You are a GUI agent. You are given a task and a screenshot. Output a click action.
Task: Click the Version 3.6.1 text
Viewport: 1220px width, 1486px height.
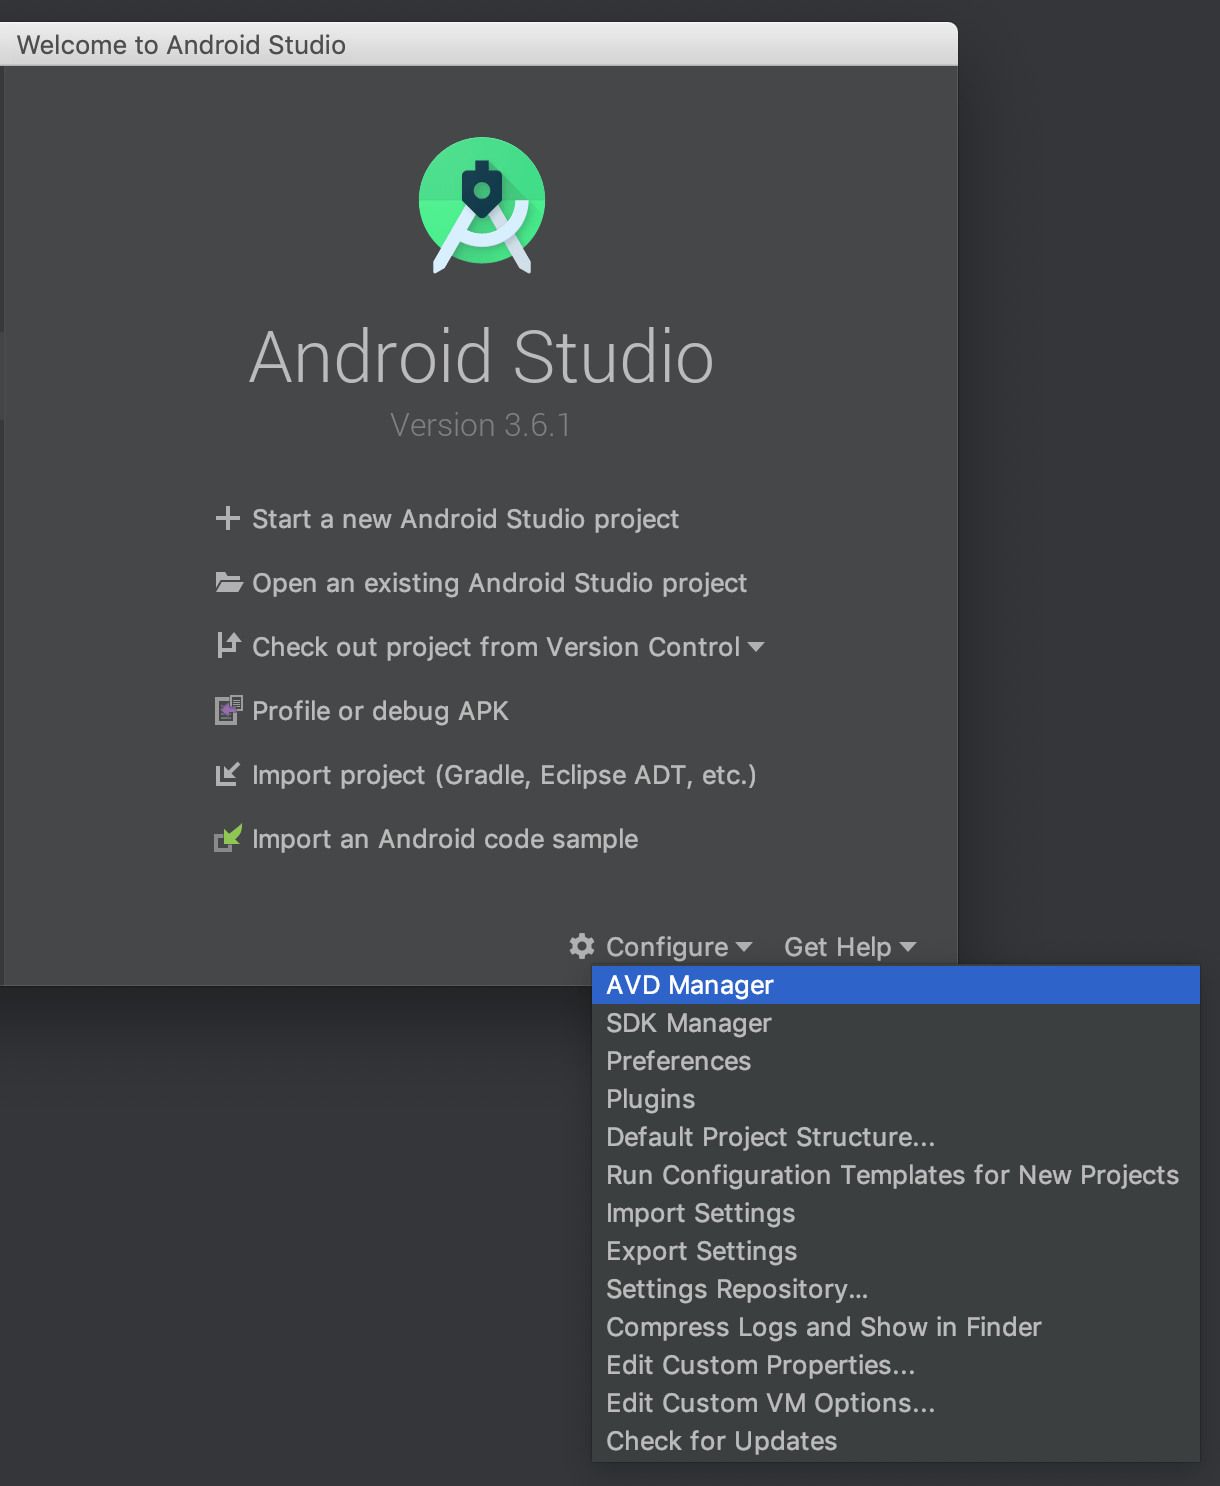point(480,425)
